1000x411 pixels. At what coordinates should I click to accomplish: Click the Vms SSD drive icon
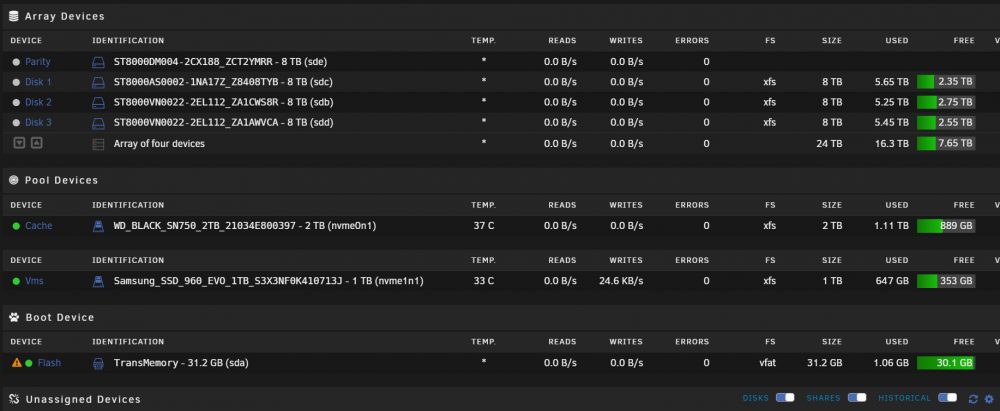point(98,281)
